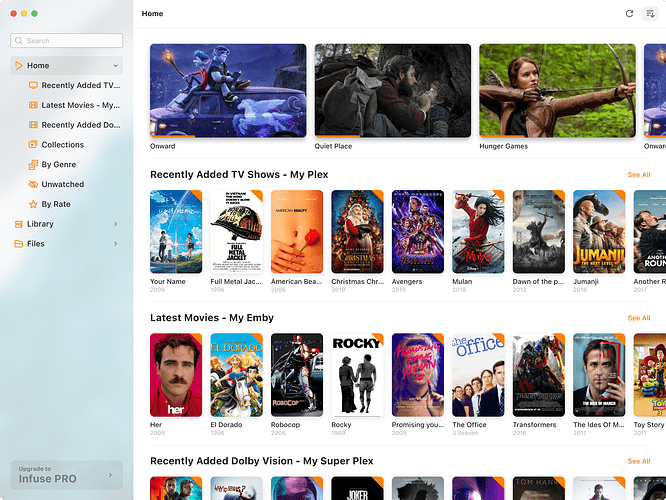Image resolution: width=666 pixels, height=500 pixels.
Task: Open the Full Metal Jacket poster
Action: [x=237, y=232]
